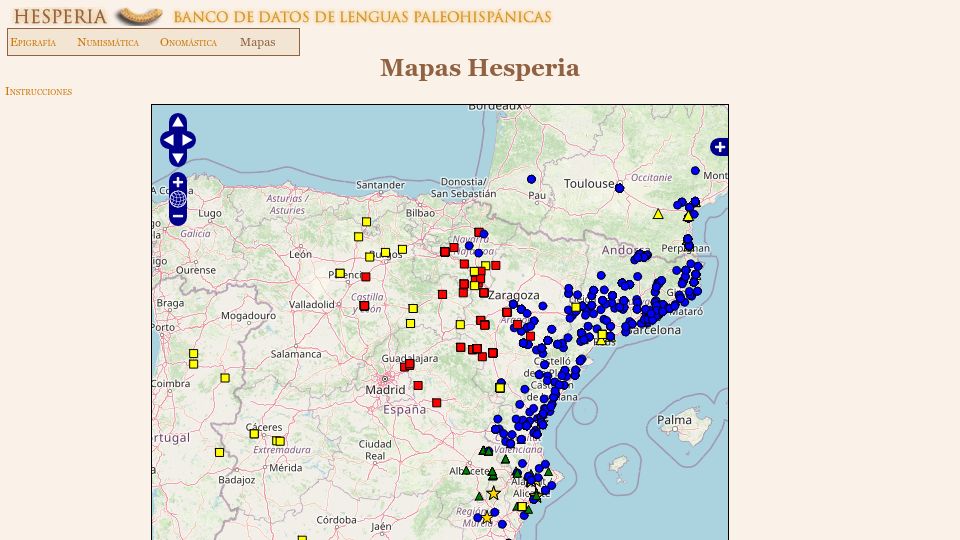The height and width of the screenshot is (540, 960).
Task: Select the red square marker east of Madrid
Action: click(x=418, y=386)
